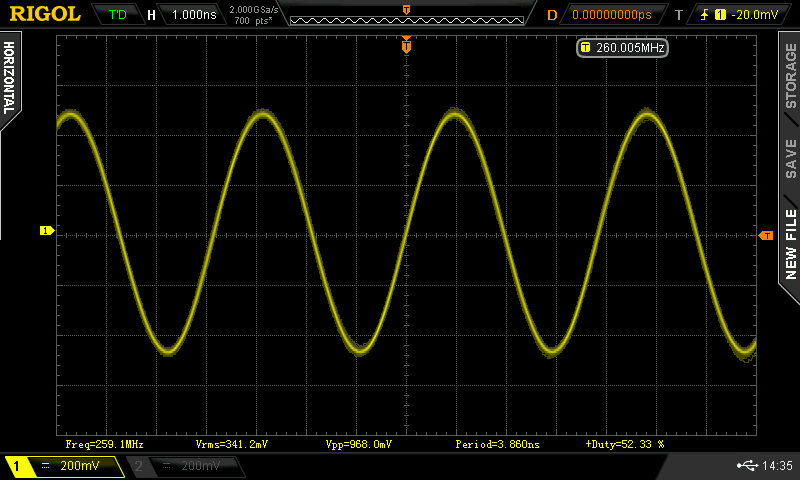Select the Freq=259.1MHz measurement readout

pos(104,443)
